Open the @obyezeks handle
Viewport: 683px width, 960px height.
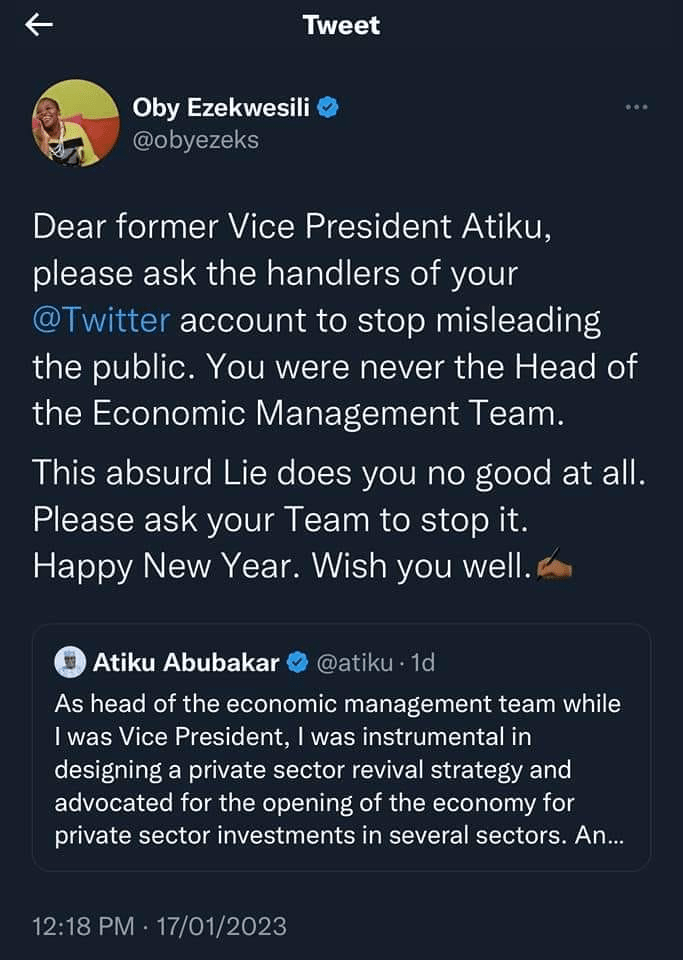click(x=196, y=139)
